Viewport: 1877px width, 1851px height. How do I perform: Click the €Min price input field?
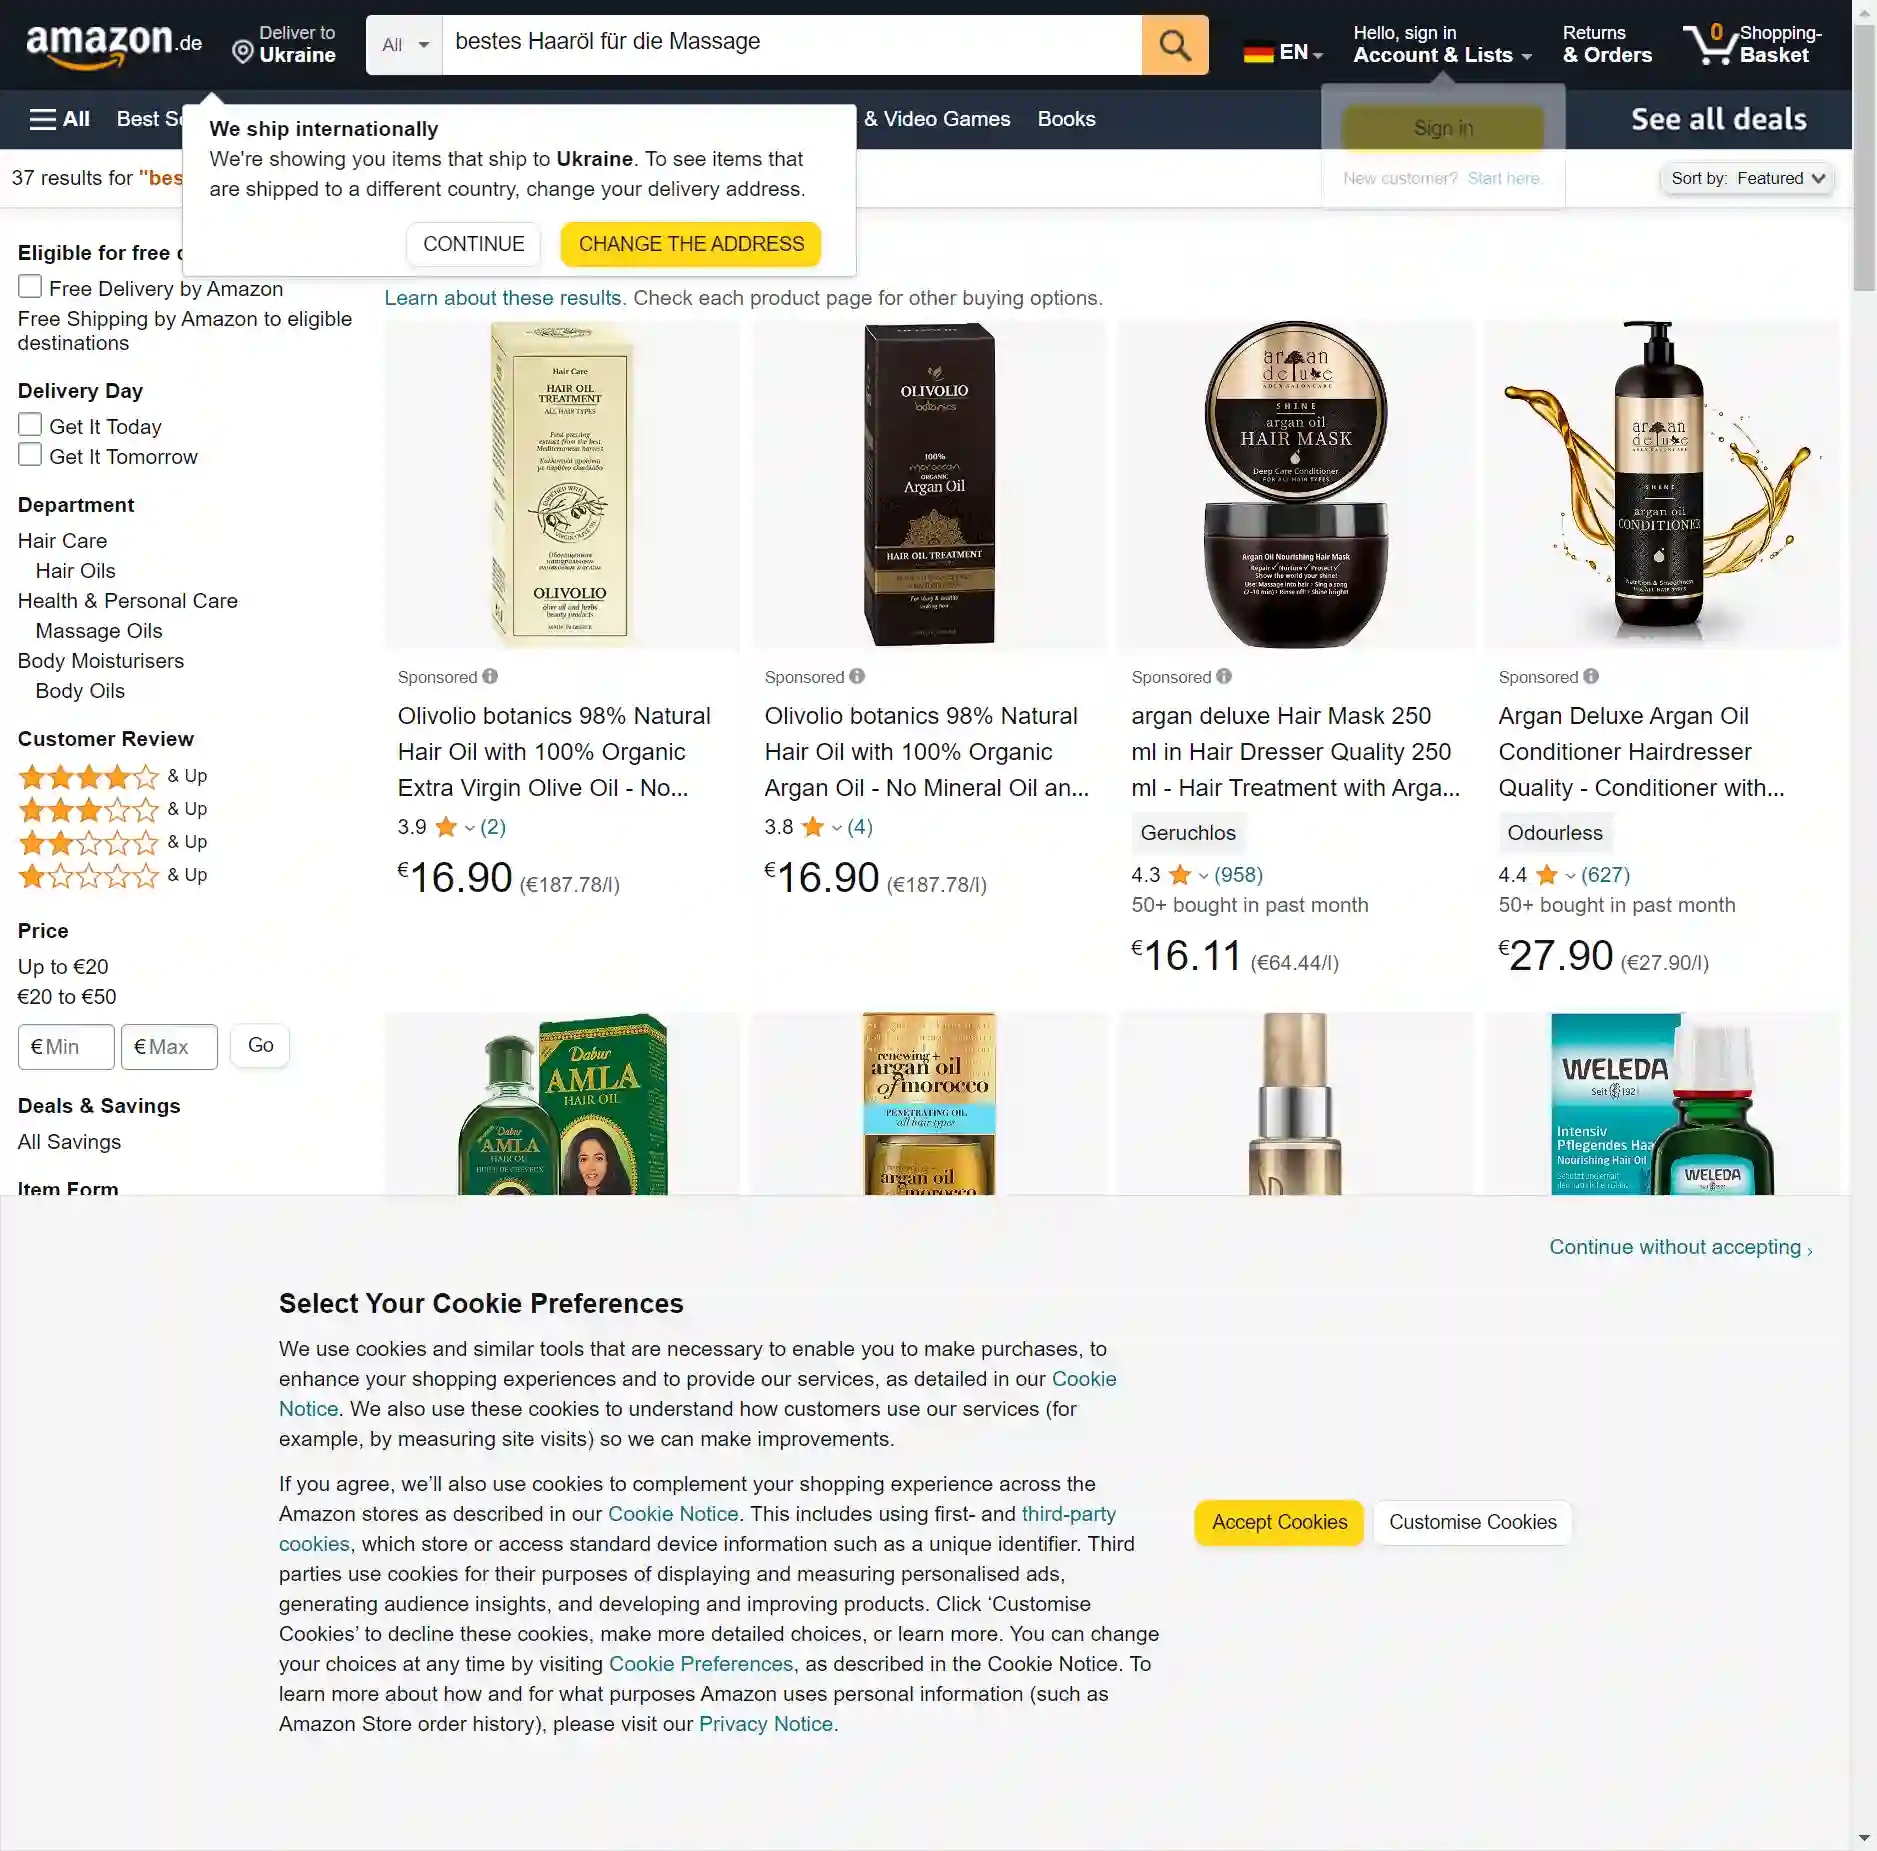tap(66, 1047)
